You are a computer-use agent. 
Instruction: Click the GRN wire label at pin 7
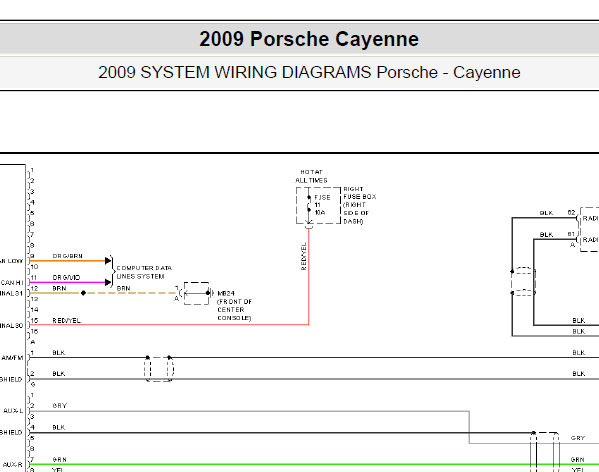tap(60, 459)
